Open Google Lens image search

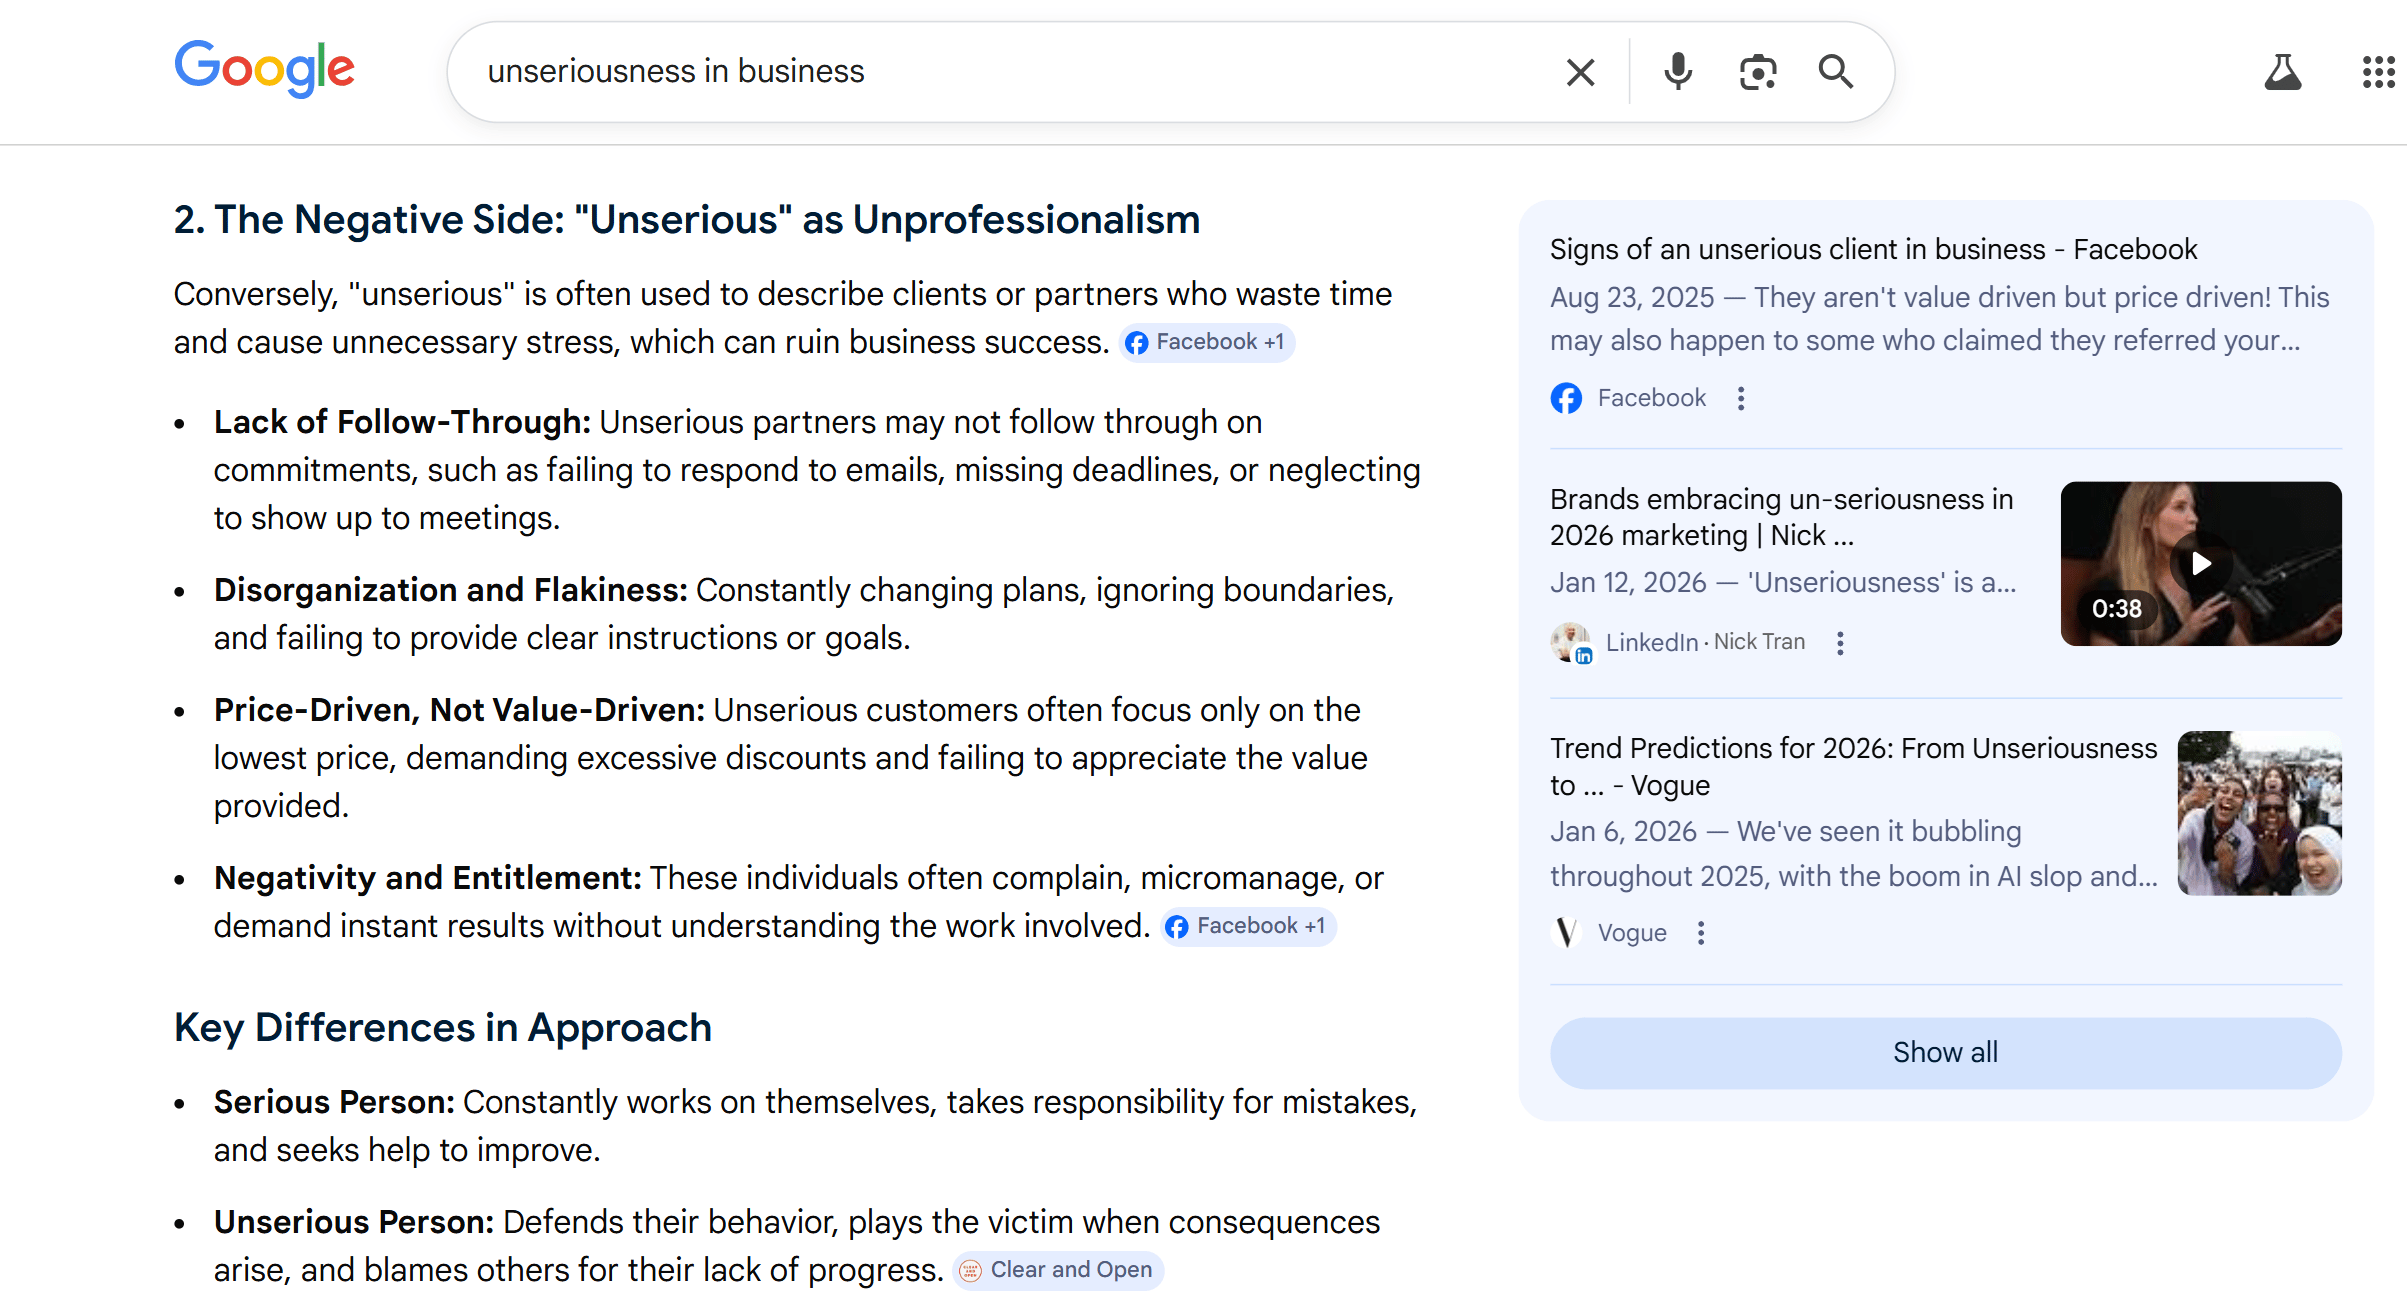1757,72
